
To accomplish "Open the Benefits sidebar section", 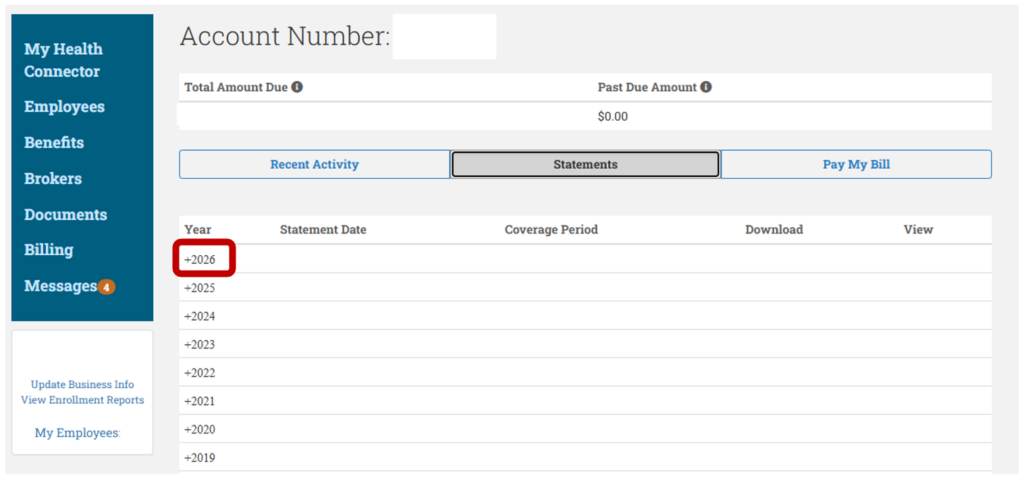I will click(x=54, y=142).
